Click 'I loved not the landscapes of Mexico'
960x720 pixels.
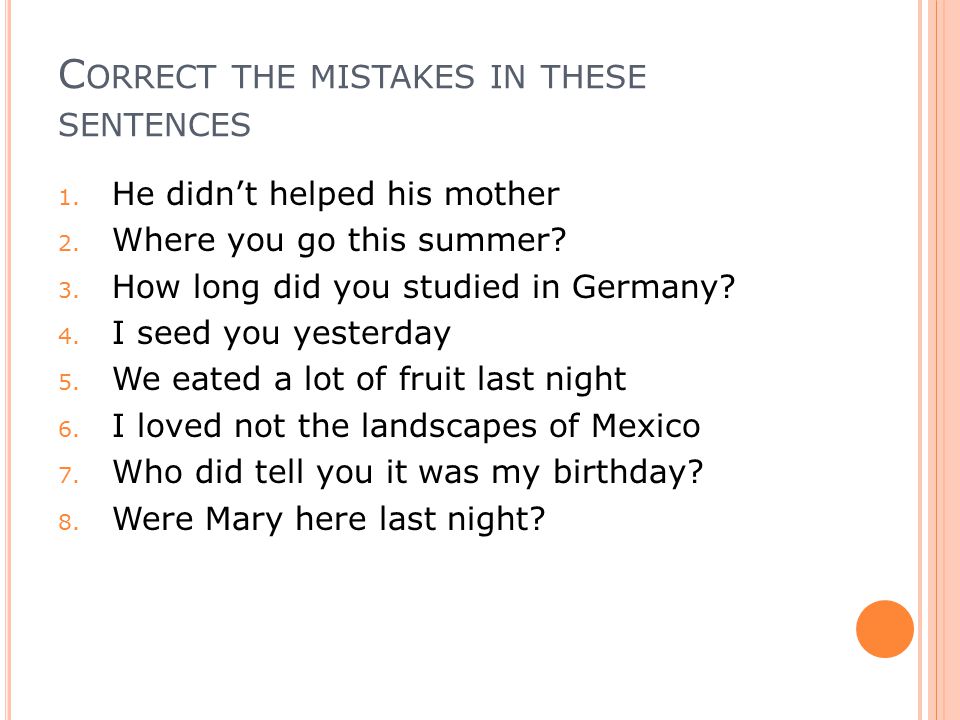pyautogui.click(x=406, y=426)
